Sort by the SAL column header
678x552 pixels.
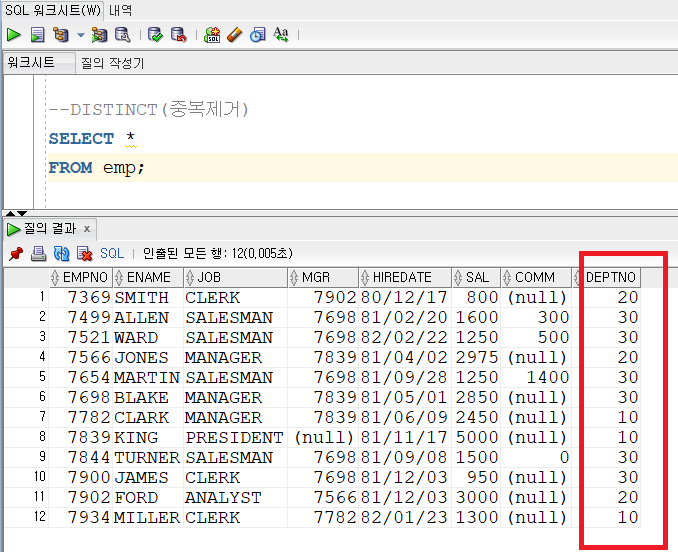point(476,278)
